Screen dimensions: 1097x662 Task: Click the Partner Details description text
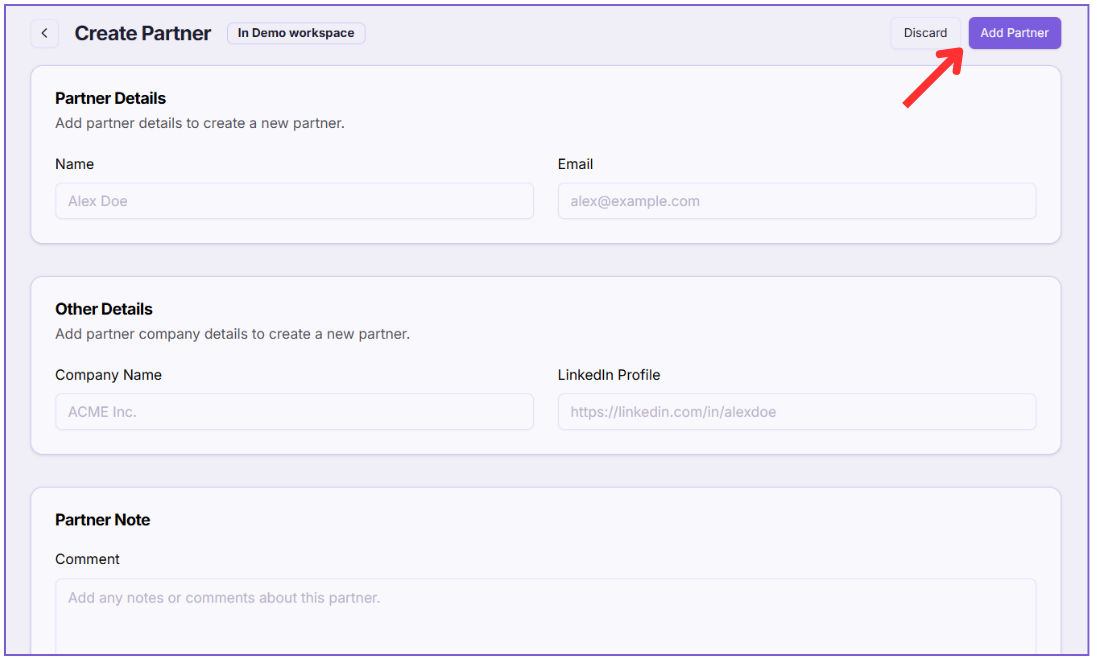pos(200,123)
